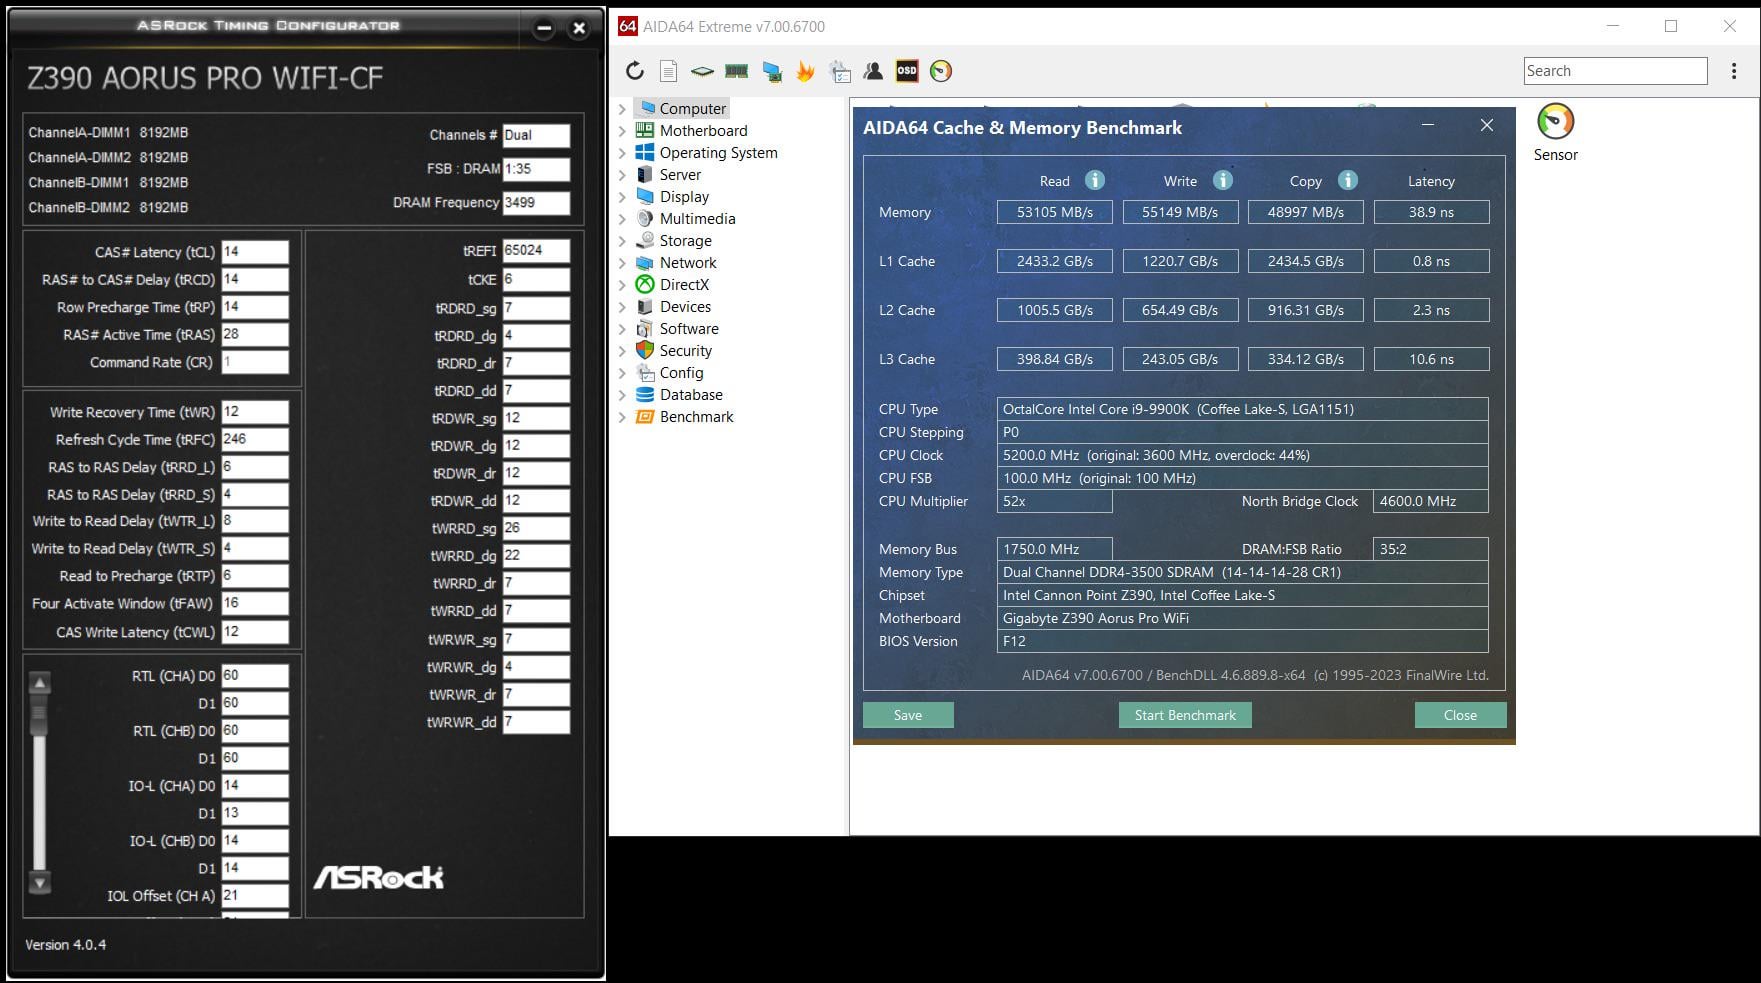Image resolution: width=1761 pixels, height=983 pixels.
Task: Close the Cache & Memory Benchmark dialog via X
Action: click(1487, 125)
